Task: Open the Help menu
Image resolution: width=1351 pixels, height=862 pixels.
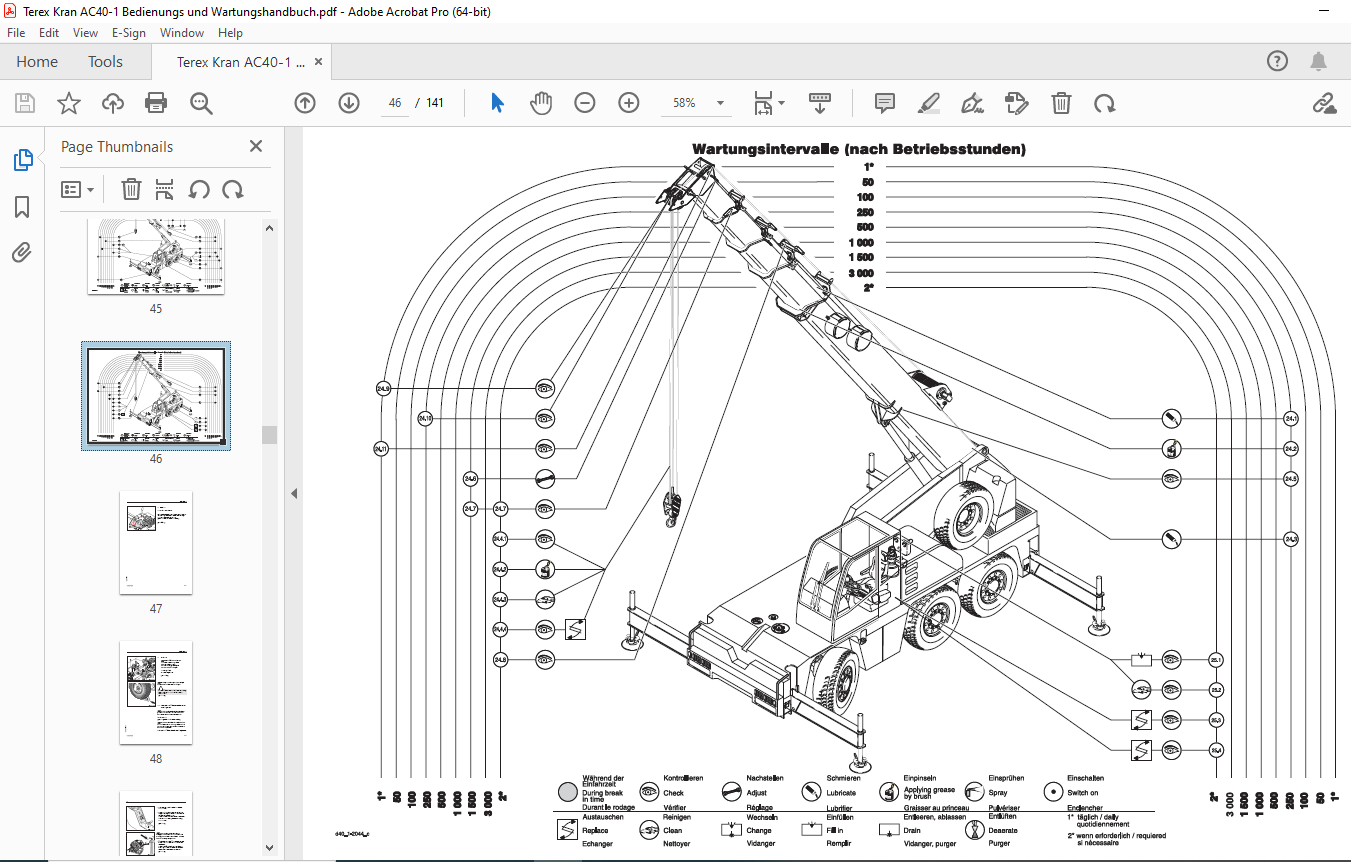Action: pyautogui.click(x=230, y=32)
